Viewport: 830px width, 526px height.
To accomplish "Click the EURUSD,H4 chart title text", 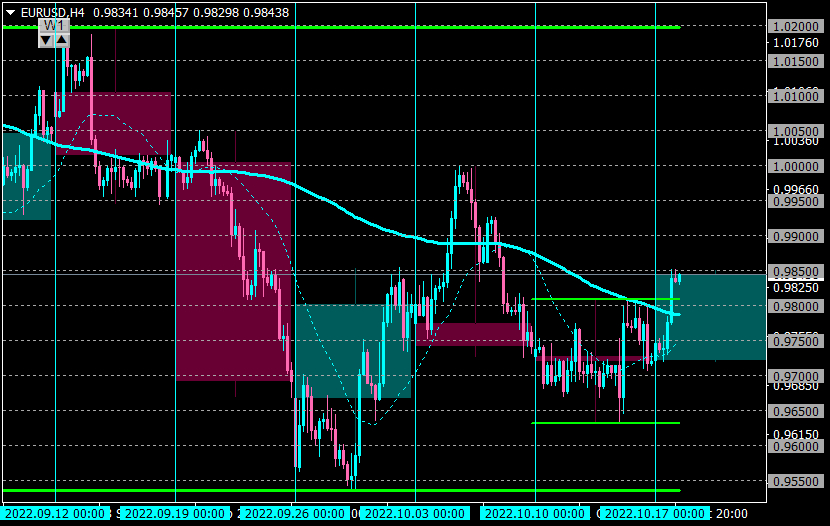I will [52, 13].
